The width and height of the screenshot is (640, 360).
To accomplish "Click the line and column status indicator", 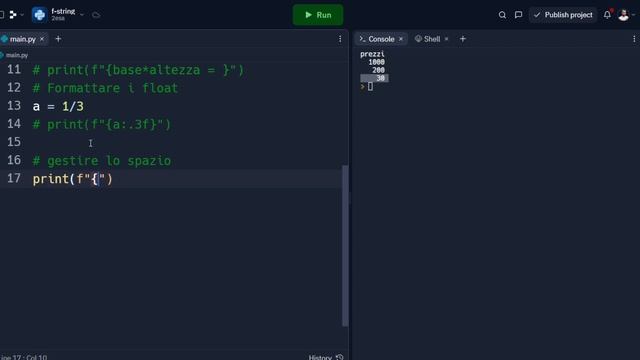I will click(23, 357).
